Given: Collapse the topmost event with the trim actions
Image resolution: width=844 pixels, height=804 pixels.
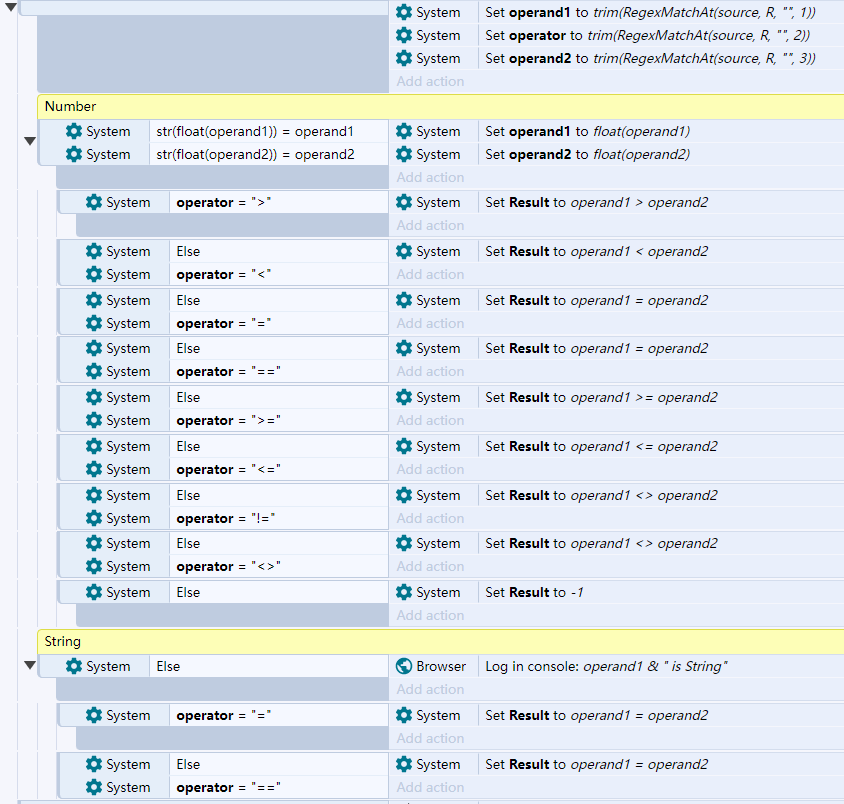Looking at the screenshot, I should click(11, 8).
